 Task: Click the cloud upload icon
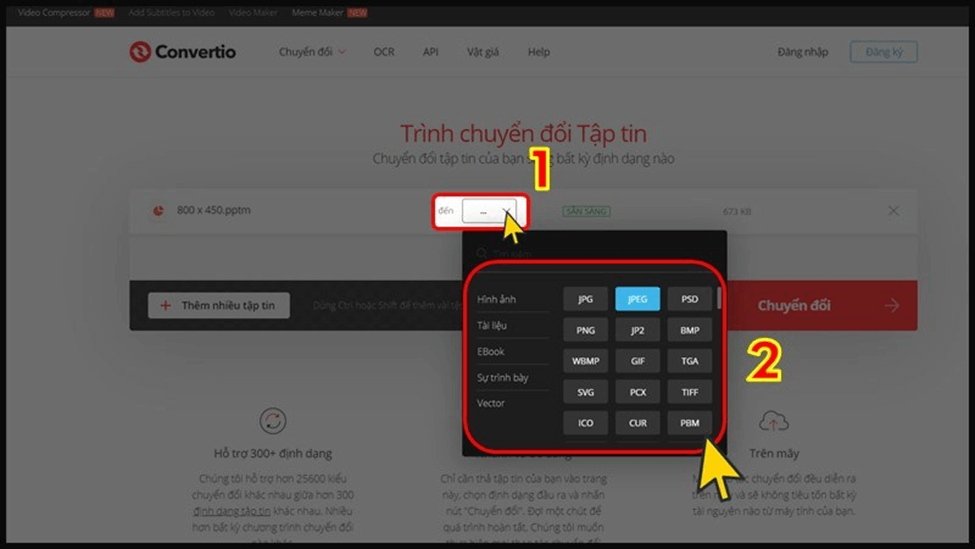click(774, 422)
